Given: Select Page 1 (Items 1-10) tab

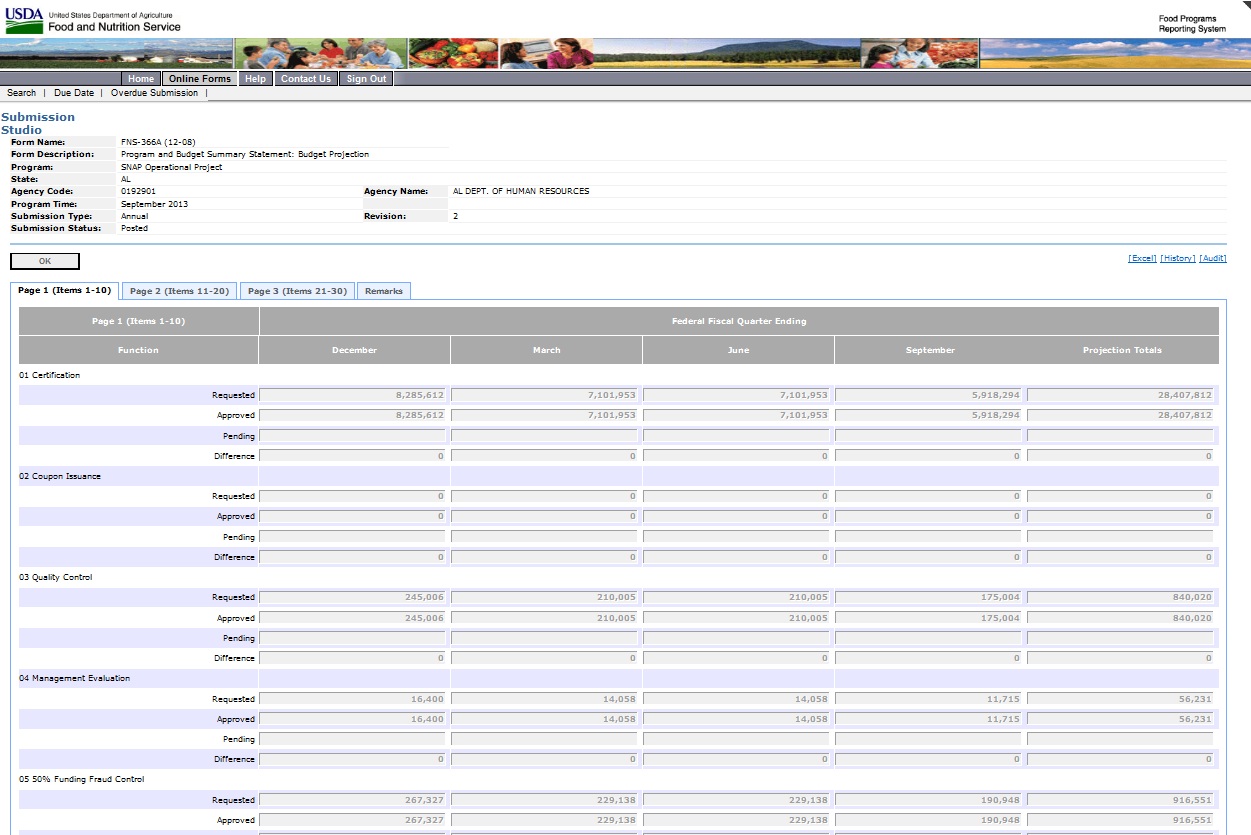Looking at the screenshot, I should (x=65, y=291).
